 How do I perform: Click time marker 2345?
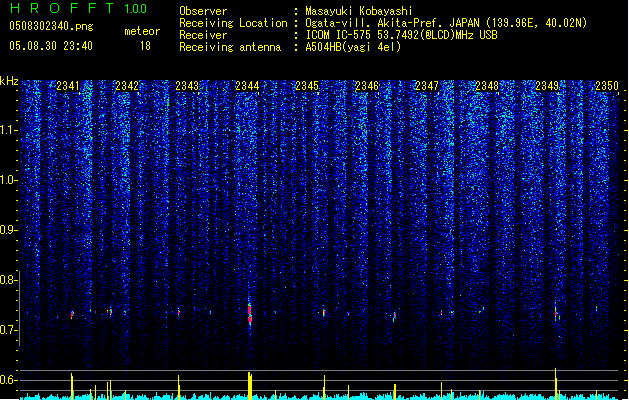pos(307,86)
